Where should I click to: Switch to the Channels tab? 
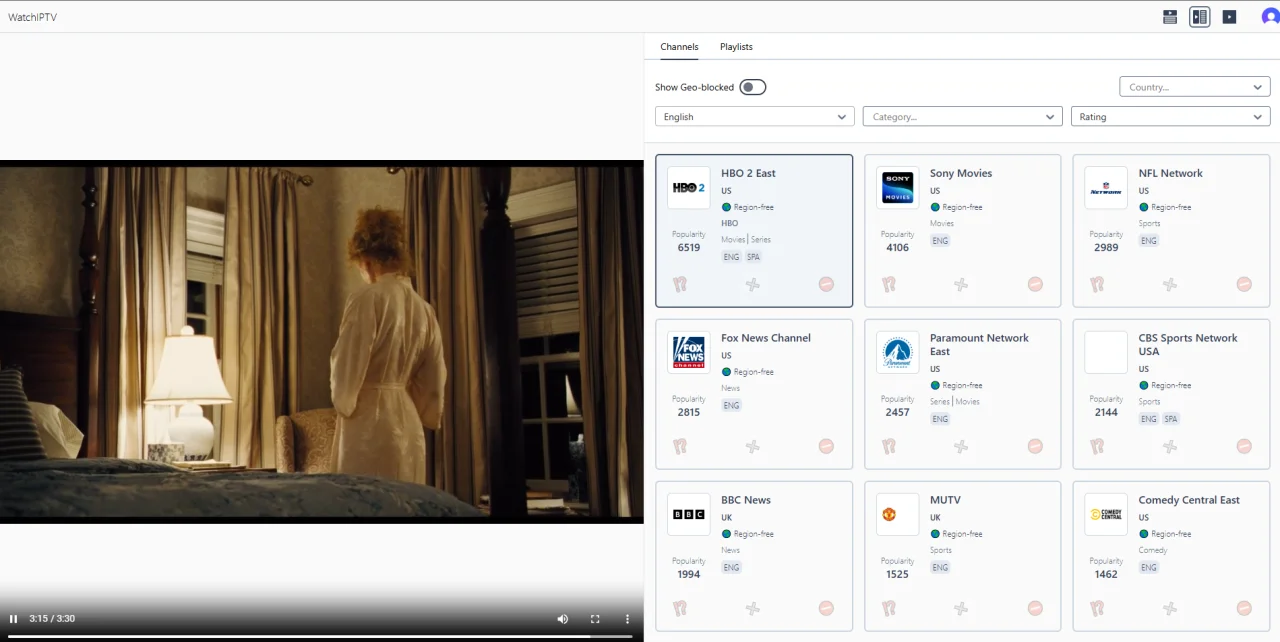pos(679,47)
